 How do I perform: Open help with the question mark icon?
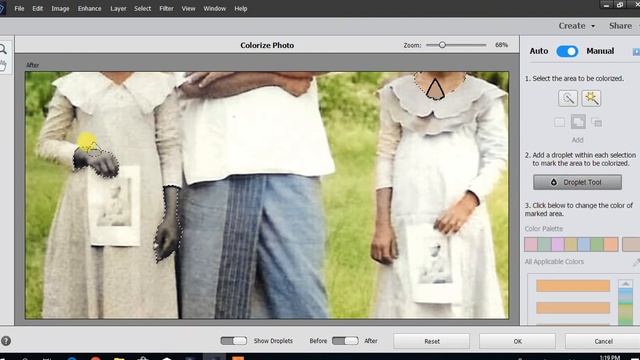6,341
